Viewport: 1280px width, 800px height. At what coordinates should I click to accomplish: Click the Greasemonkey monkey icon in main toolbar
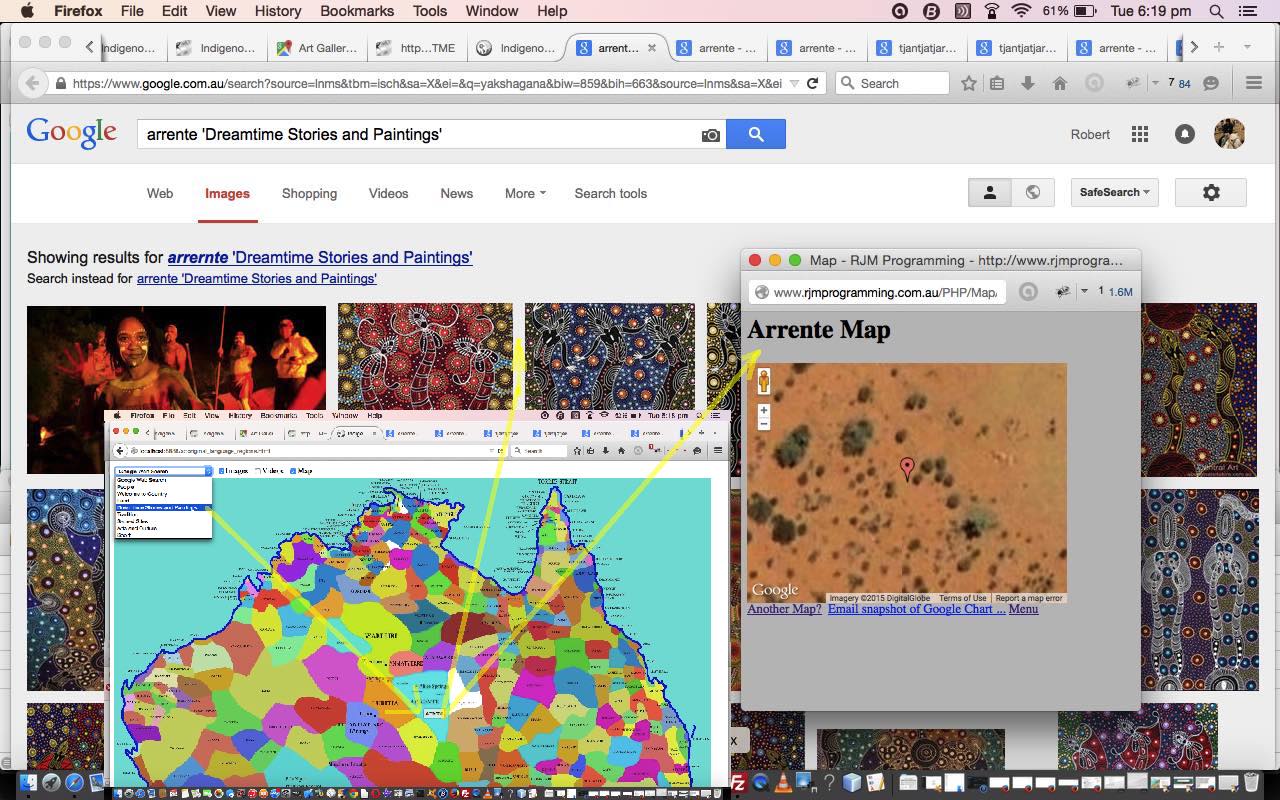tap(1133, 83)
